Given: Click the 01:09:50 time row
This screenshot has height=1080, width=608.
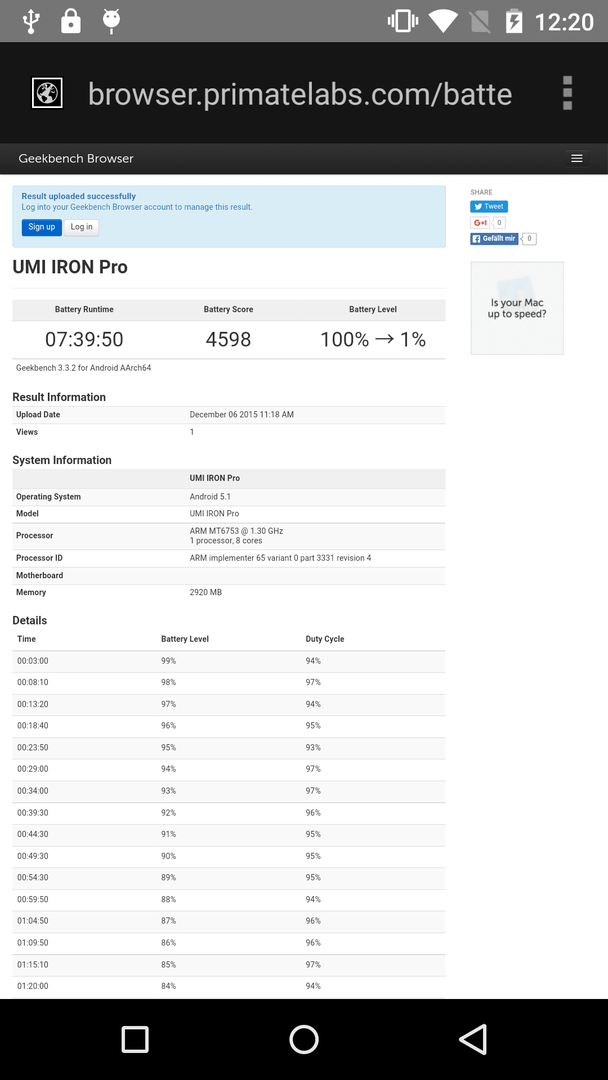Looking at the screenshot, I should [229, 943].
